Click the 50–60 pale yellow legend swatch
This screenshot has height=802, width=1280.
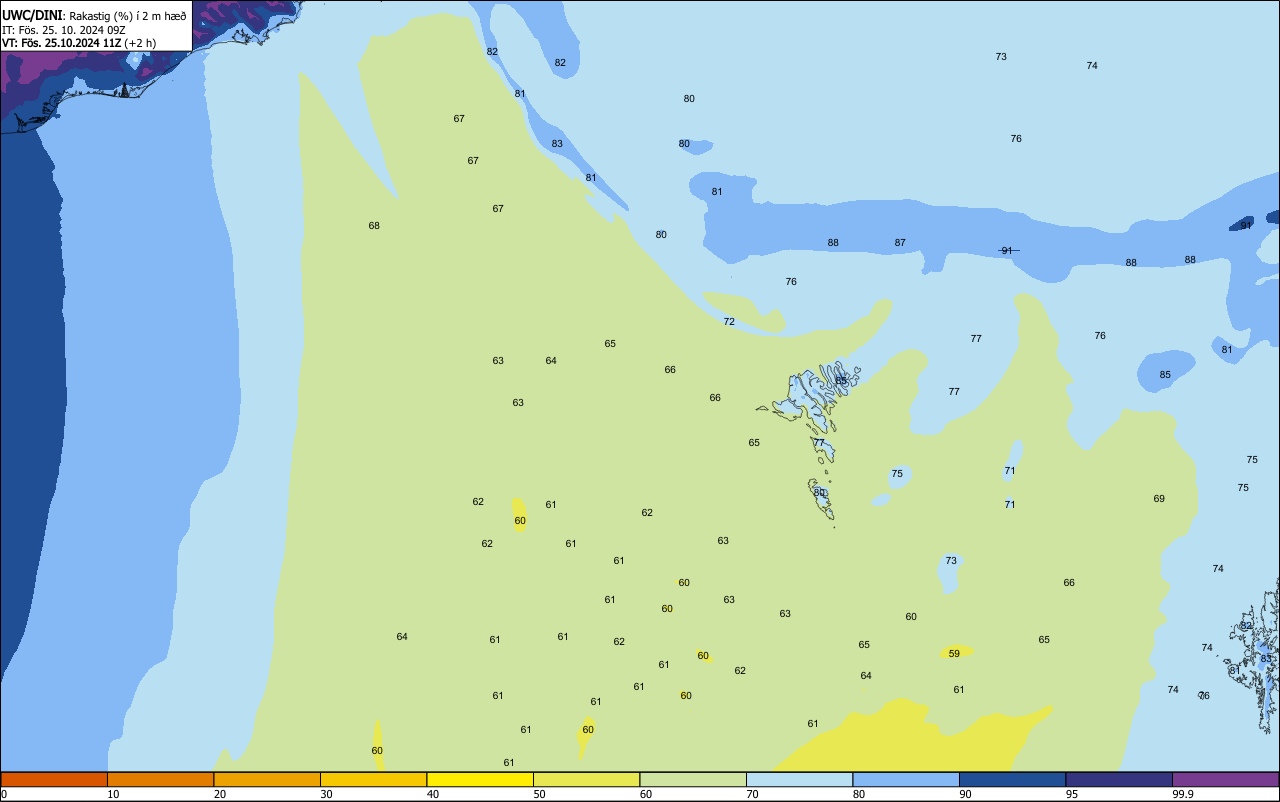[586, 779]
